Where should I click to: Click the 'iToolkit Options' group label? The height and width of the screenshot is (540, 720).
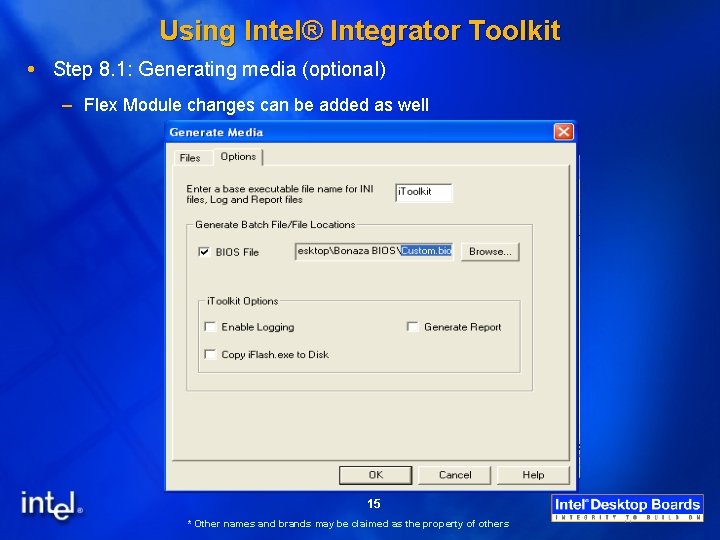242,301
